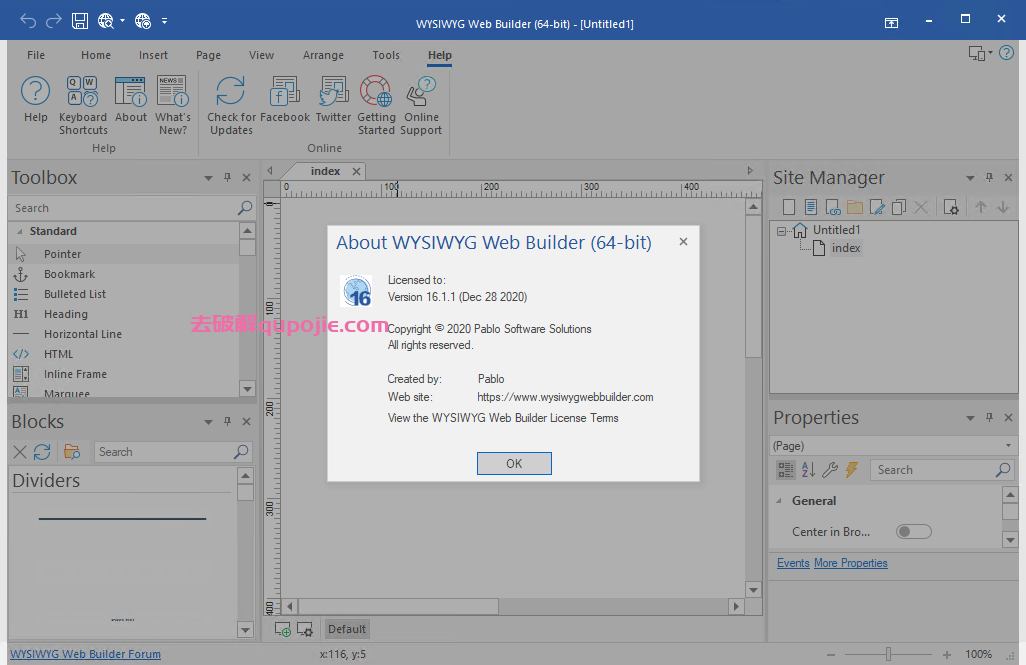Click the zoom in plus button

946,654
